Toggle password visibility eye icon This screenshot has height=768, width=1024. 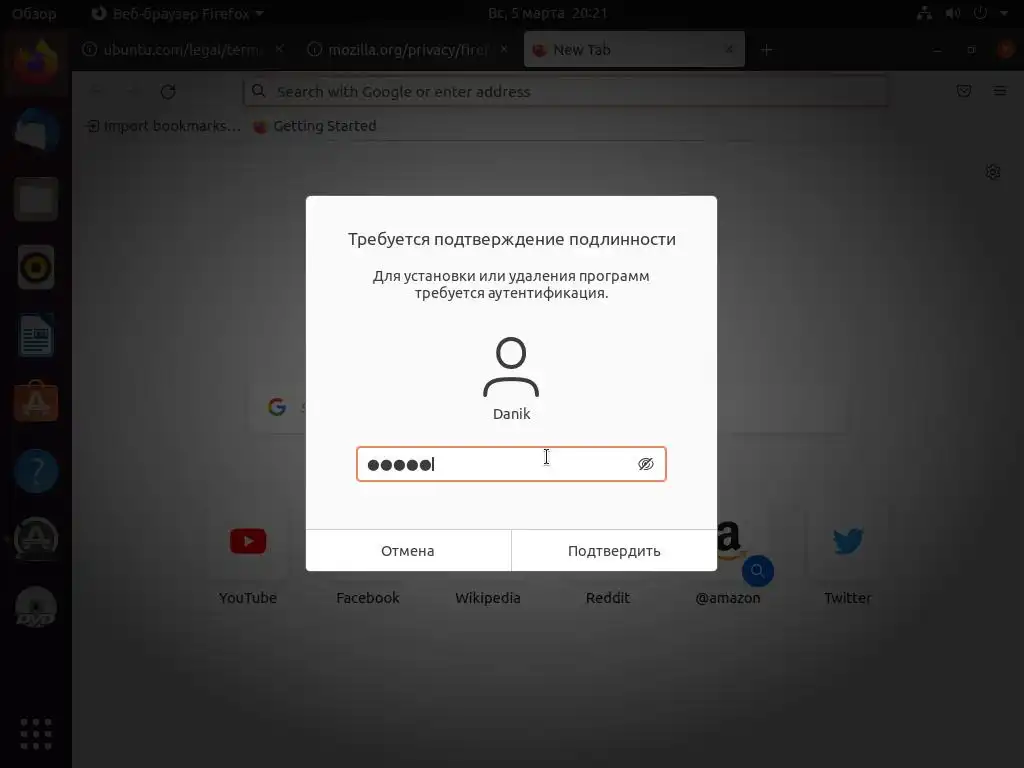[645, 464]
